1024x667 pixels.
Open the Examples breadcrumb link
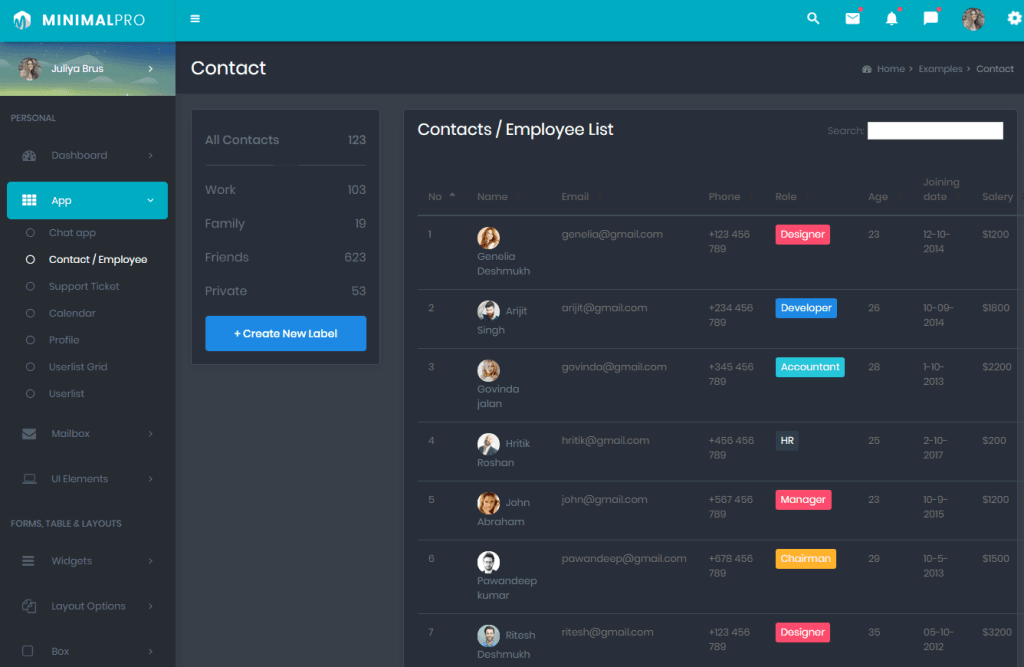[x=940, y=68]
